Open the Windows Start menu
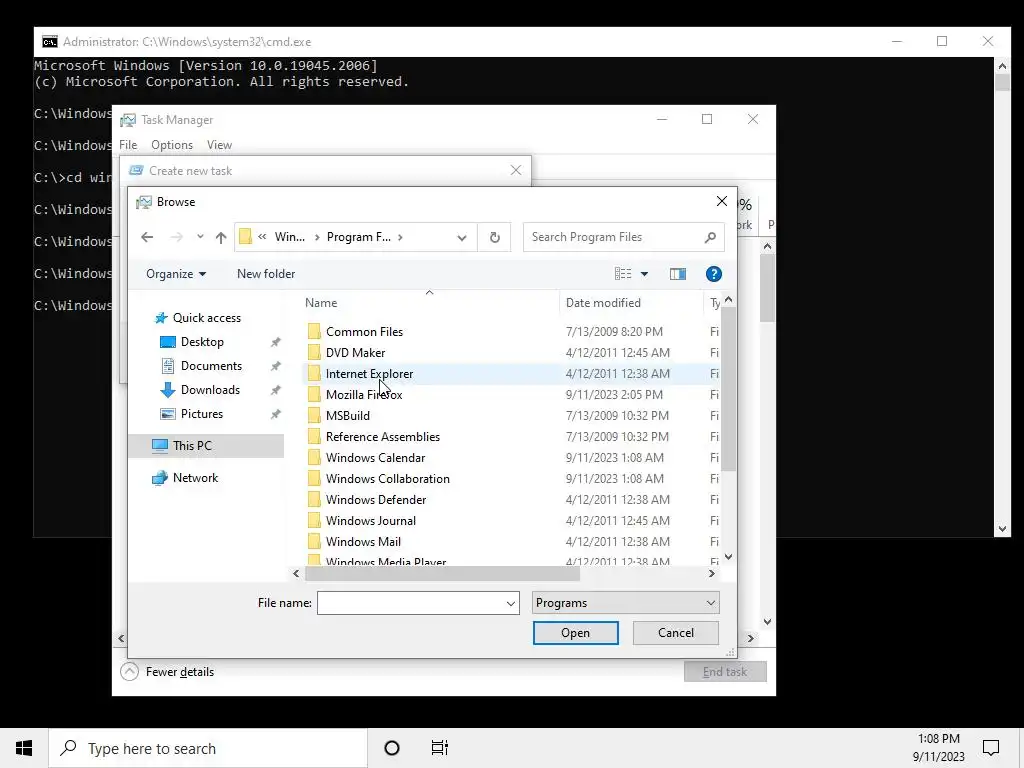This screenshot has height=768, width=1024. coord(24,748)
